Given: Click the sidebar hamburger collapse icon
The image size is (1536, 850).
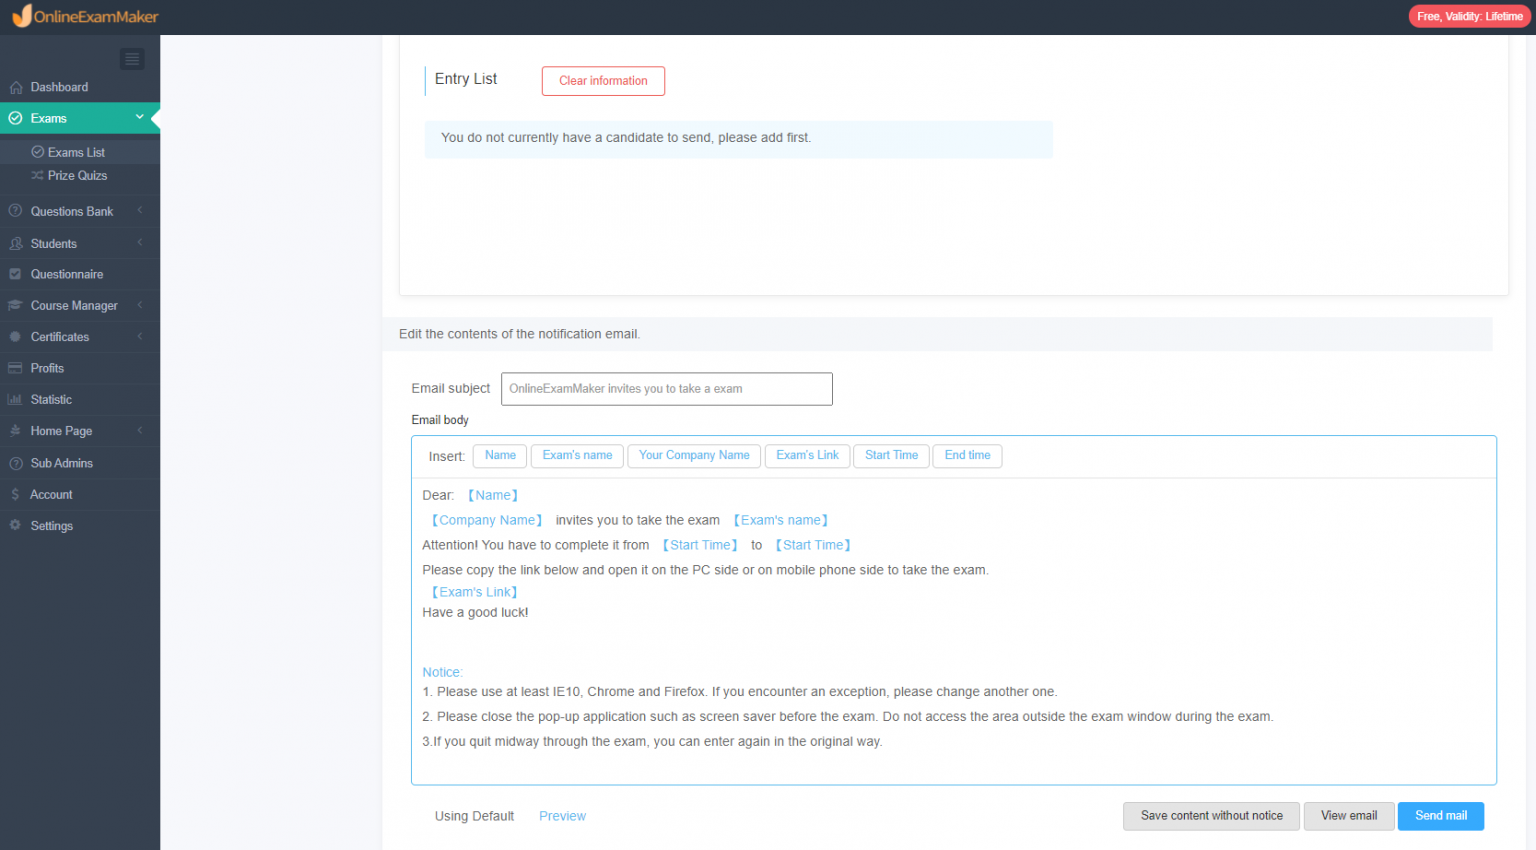Looking at the screenshot, I should coord(131,59).
